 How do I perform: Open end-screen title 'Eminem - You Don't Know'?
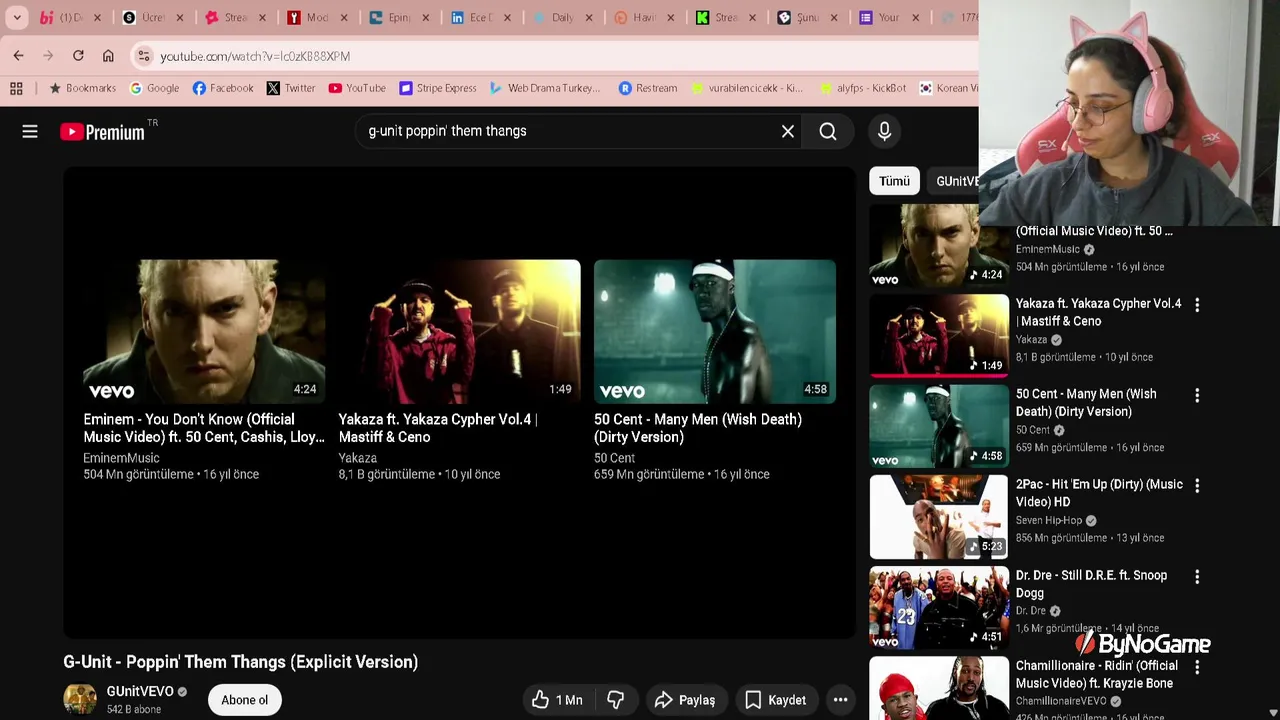204,428
